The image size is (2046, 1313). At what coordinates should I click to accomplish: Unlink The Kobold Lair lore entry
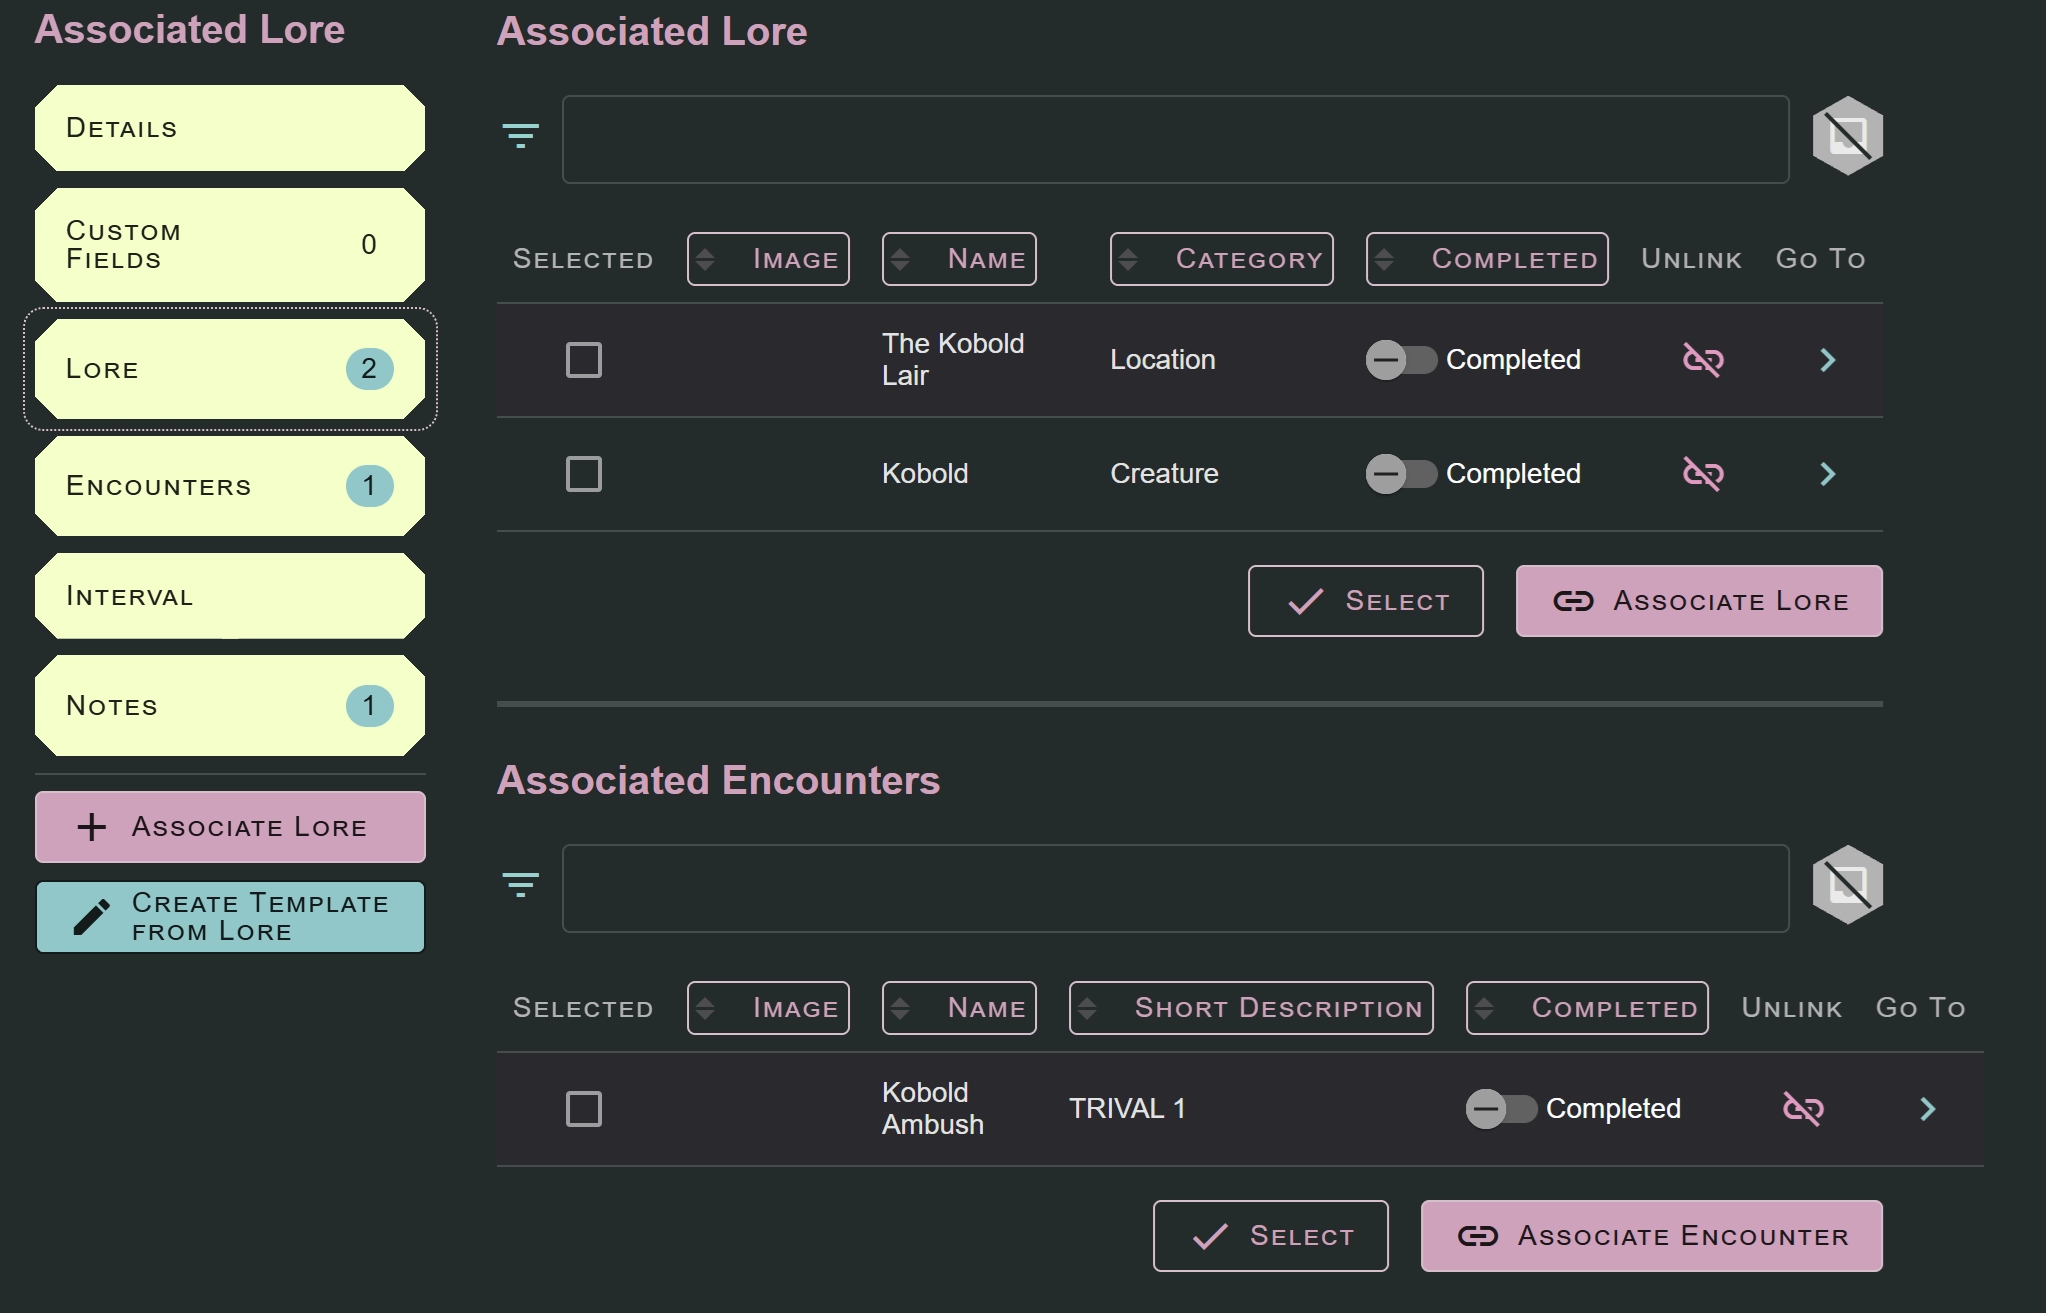click(1702, 360)
